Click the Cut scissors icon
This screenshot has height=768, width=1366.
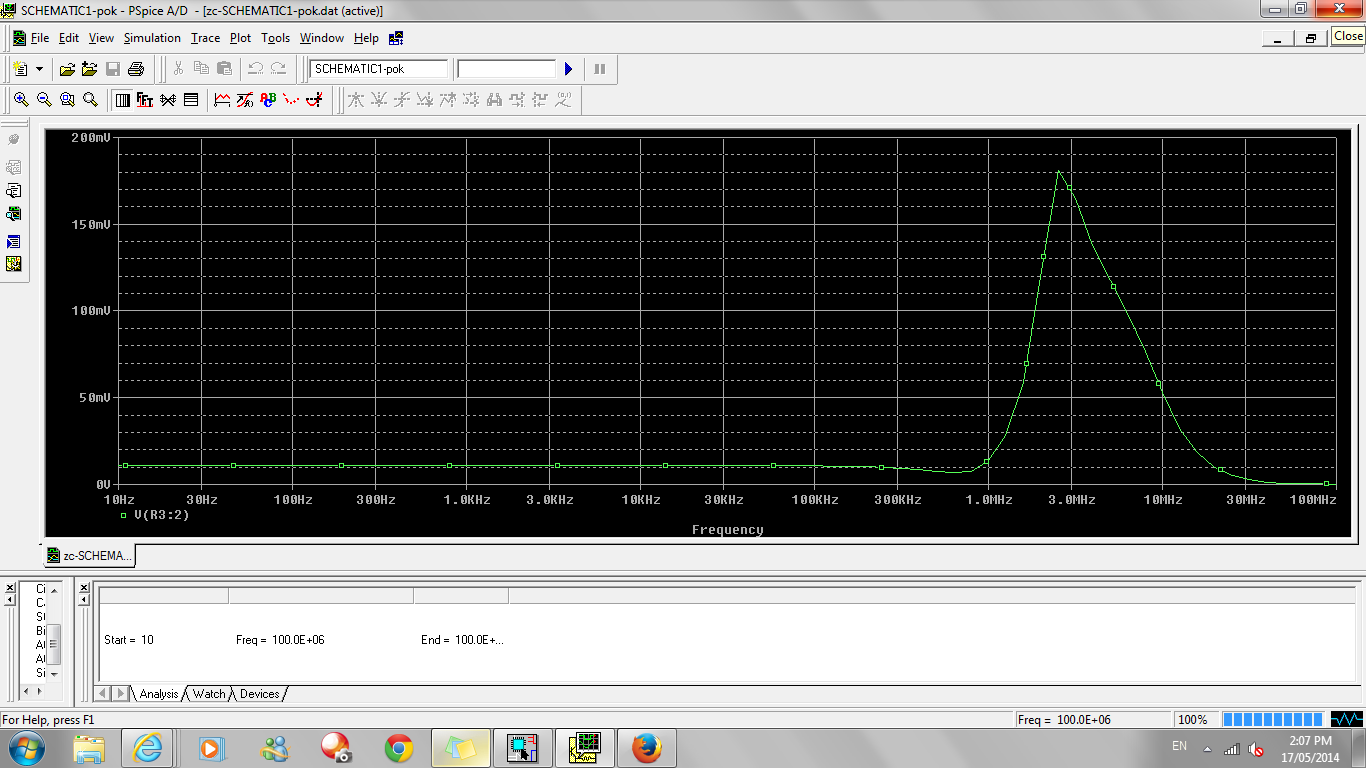(178, 69)
